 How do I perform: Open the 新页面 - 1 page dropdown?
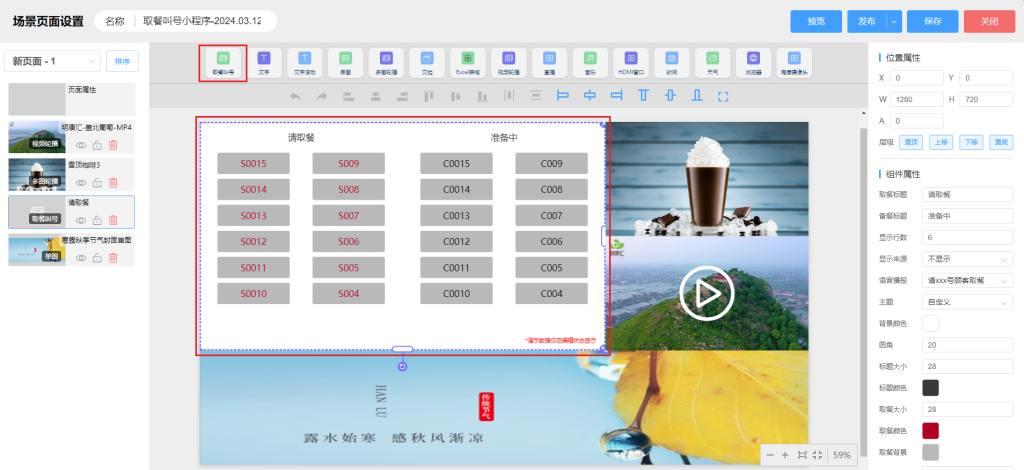(x=52, y=61)
